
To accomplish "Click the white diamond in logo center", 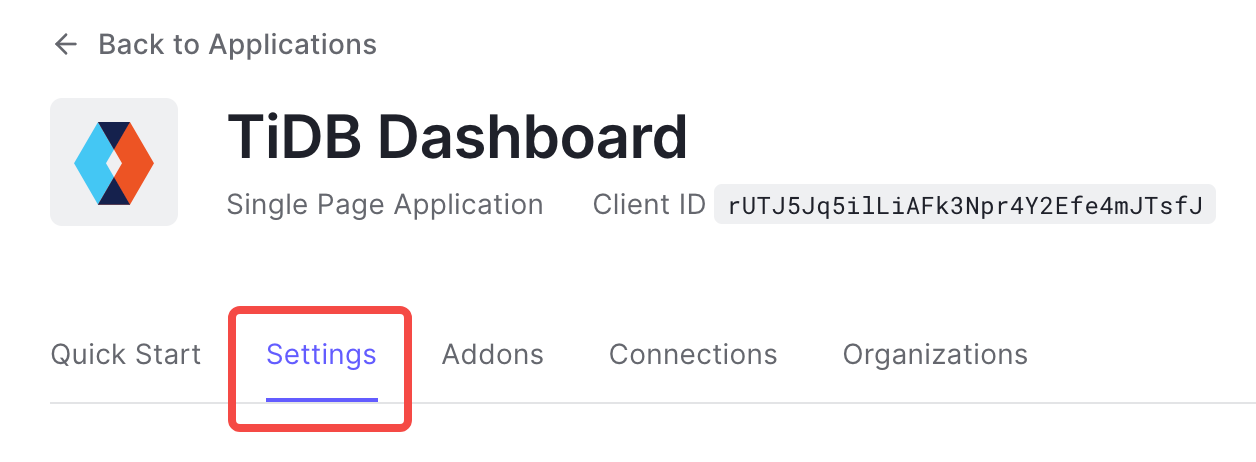I will 114,162.
